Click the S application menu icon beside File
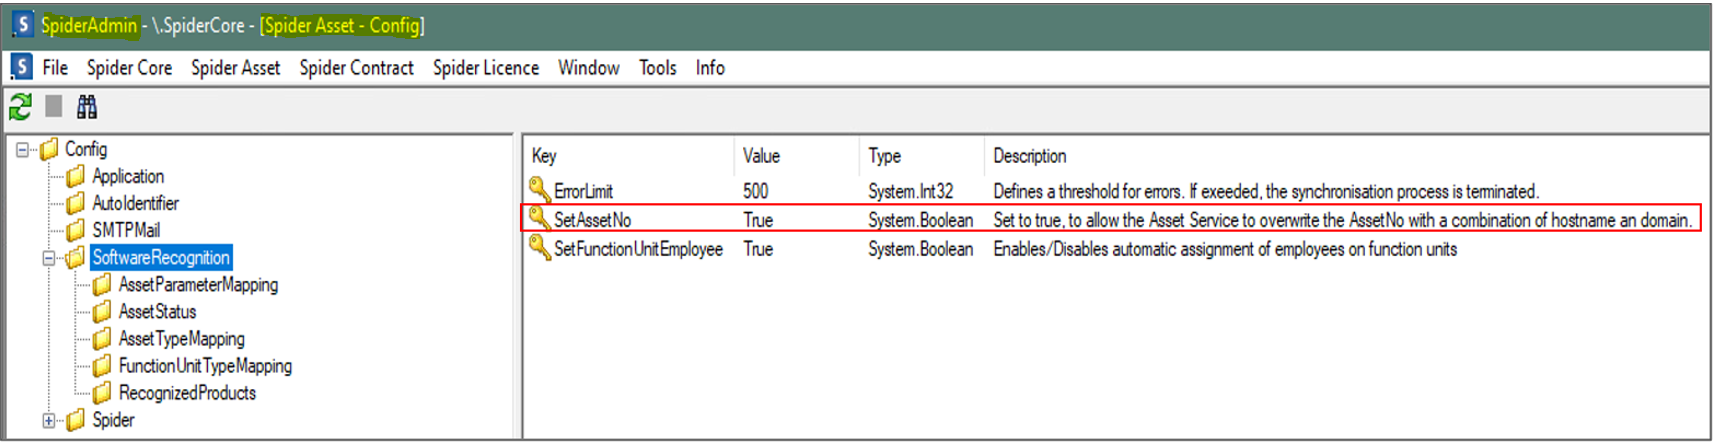Viewport: 1716px width, 443px height. point(21,67)
